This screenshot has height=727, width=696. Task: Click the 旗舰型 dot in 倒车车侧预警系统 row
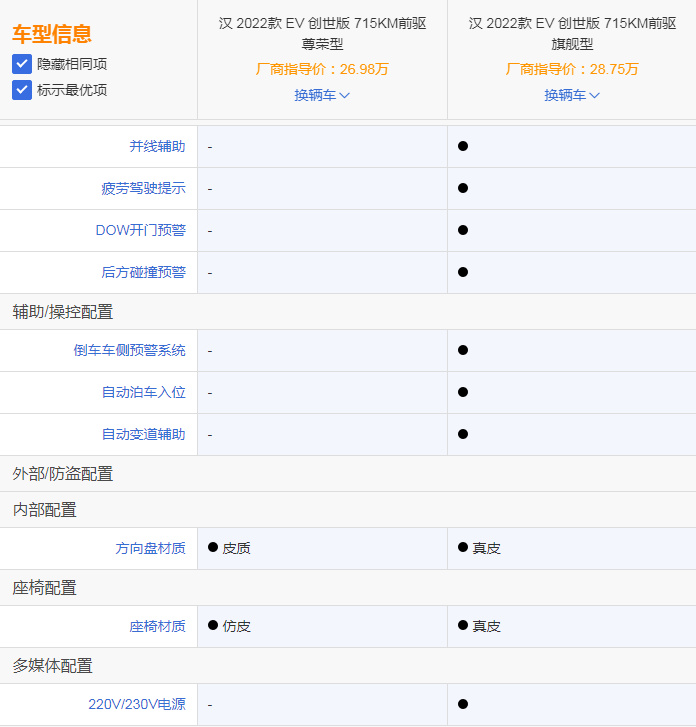(x=463, y=350)
